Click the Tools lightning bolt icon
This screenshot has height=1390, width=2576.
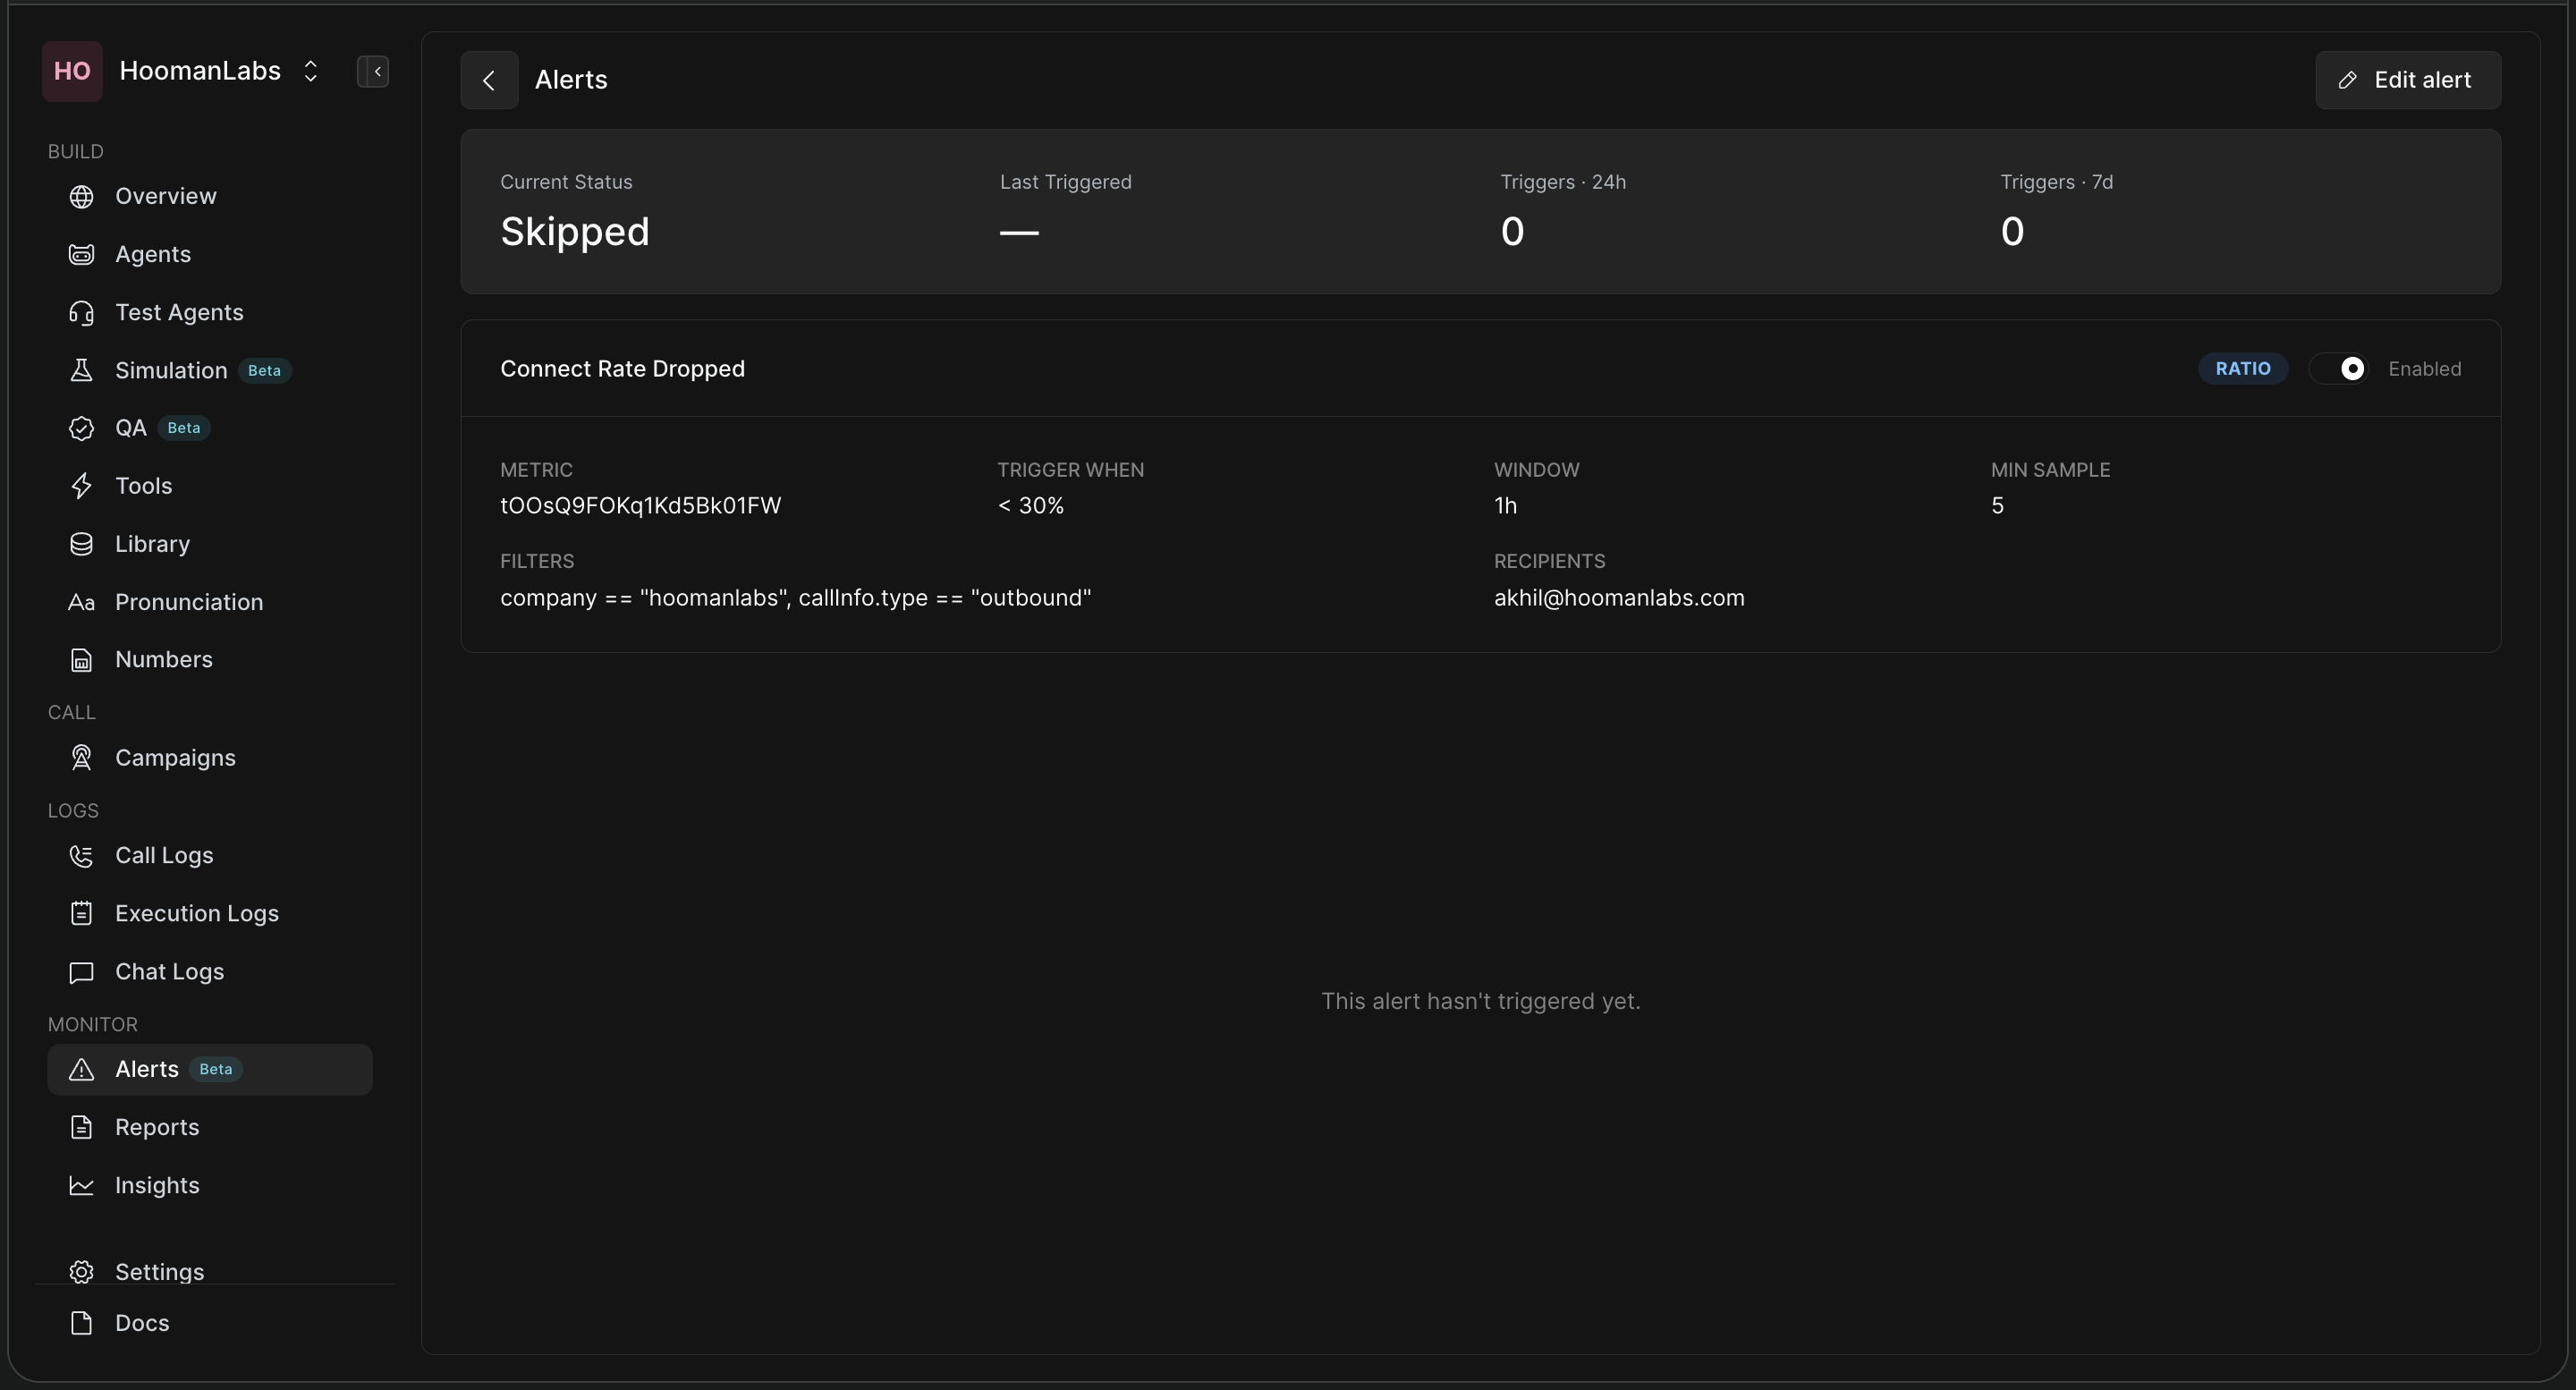pos(81,486)
